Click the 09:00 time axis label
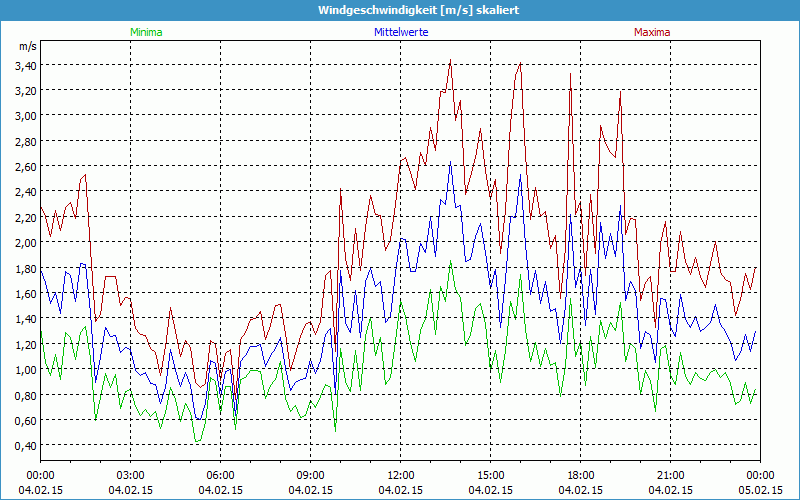800x500 pixels. click(x=310, y=475)
